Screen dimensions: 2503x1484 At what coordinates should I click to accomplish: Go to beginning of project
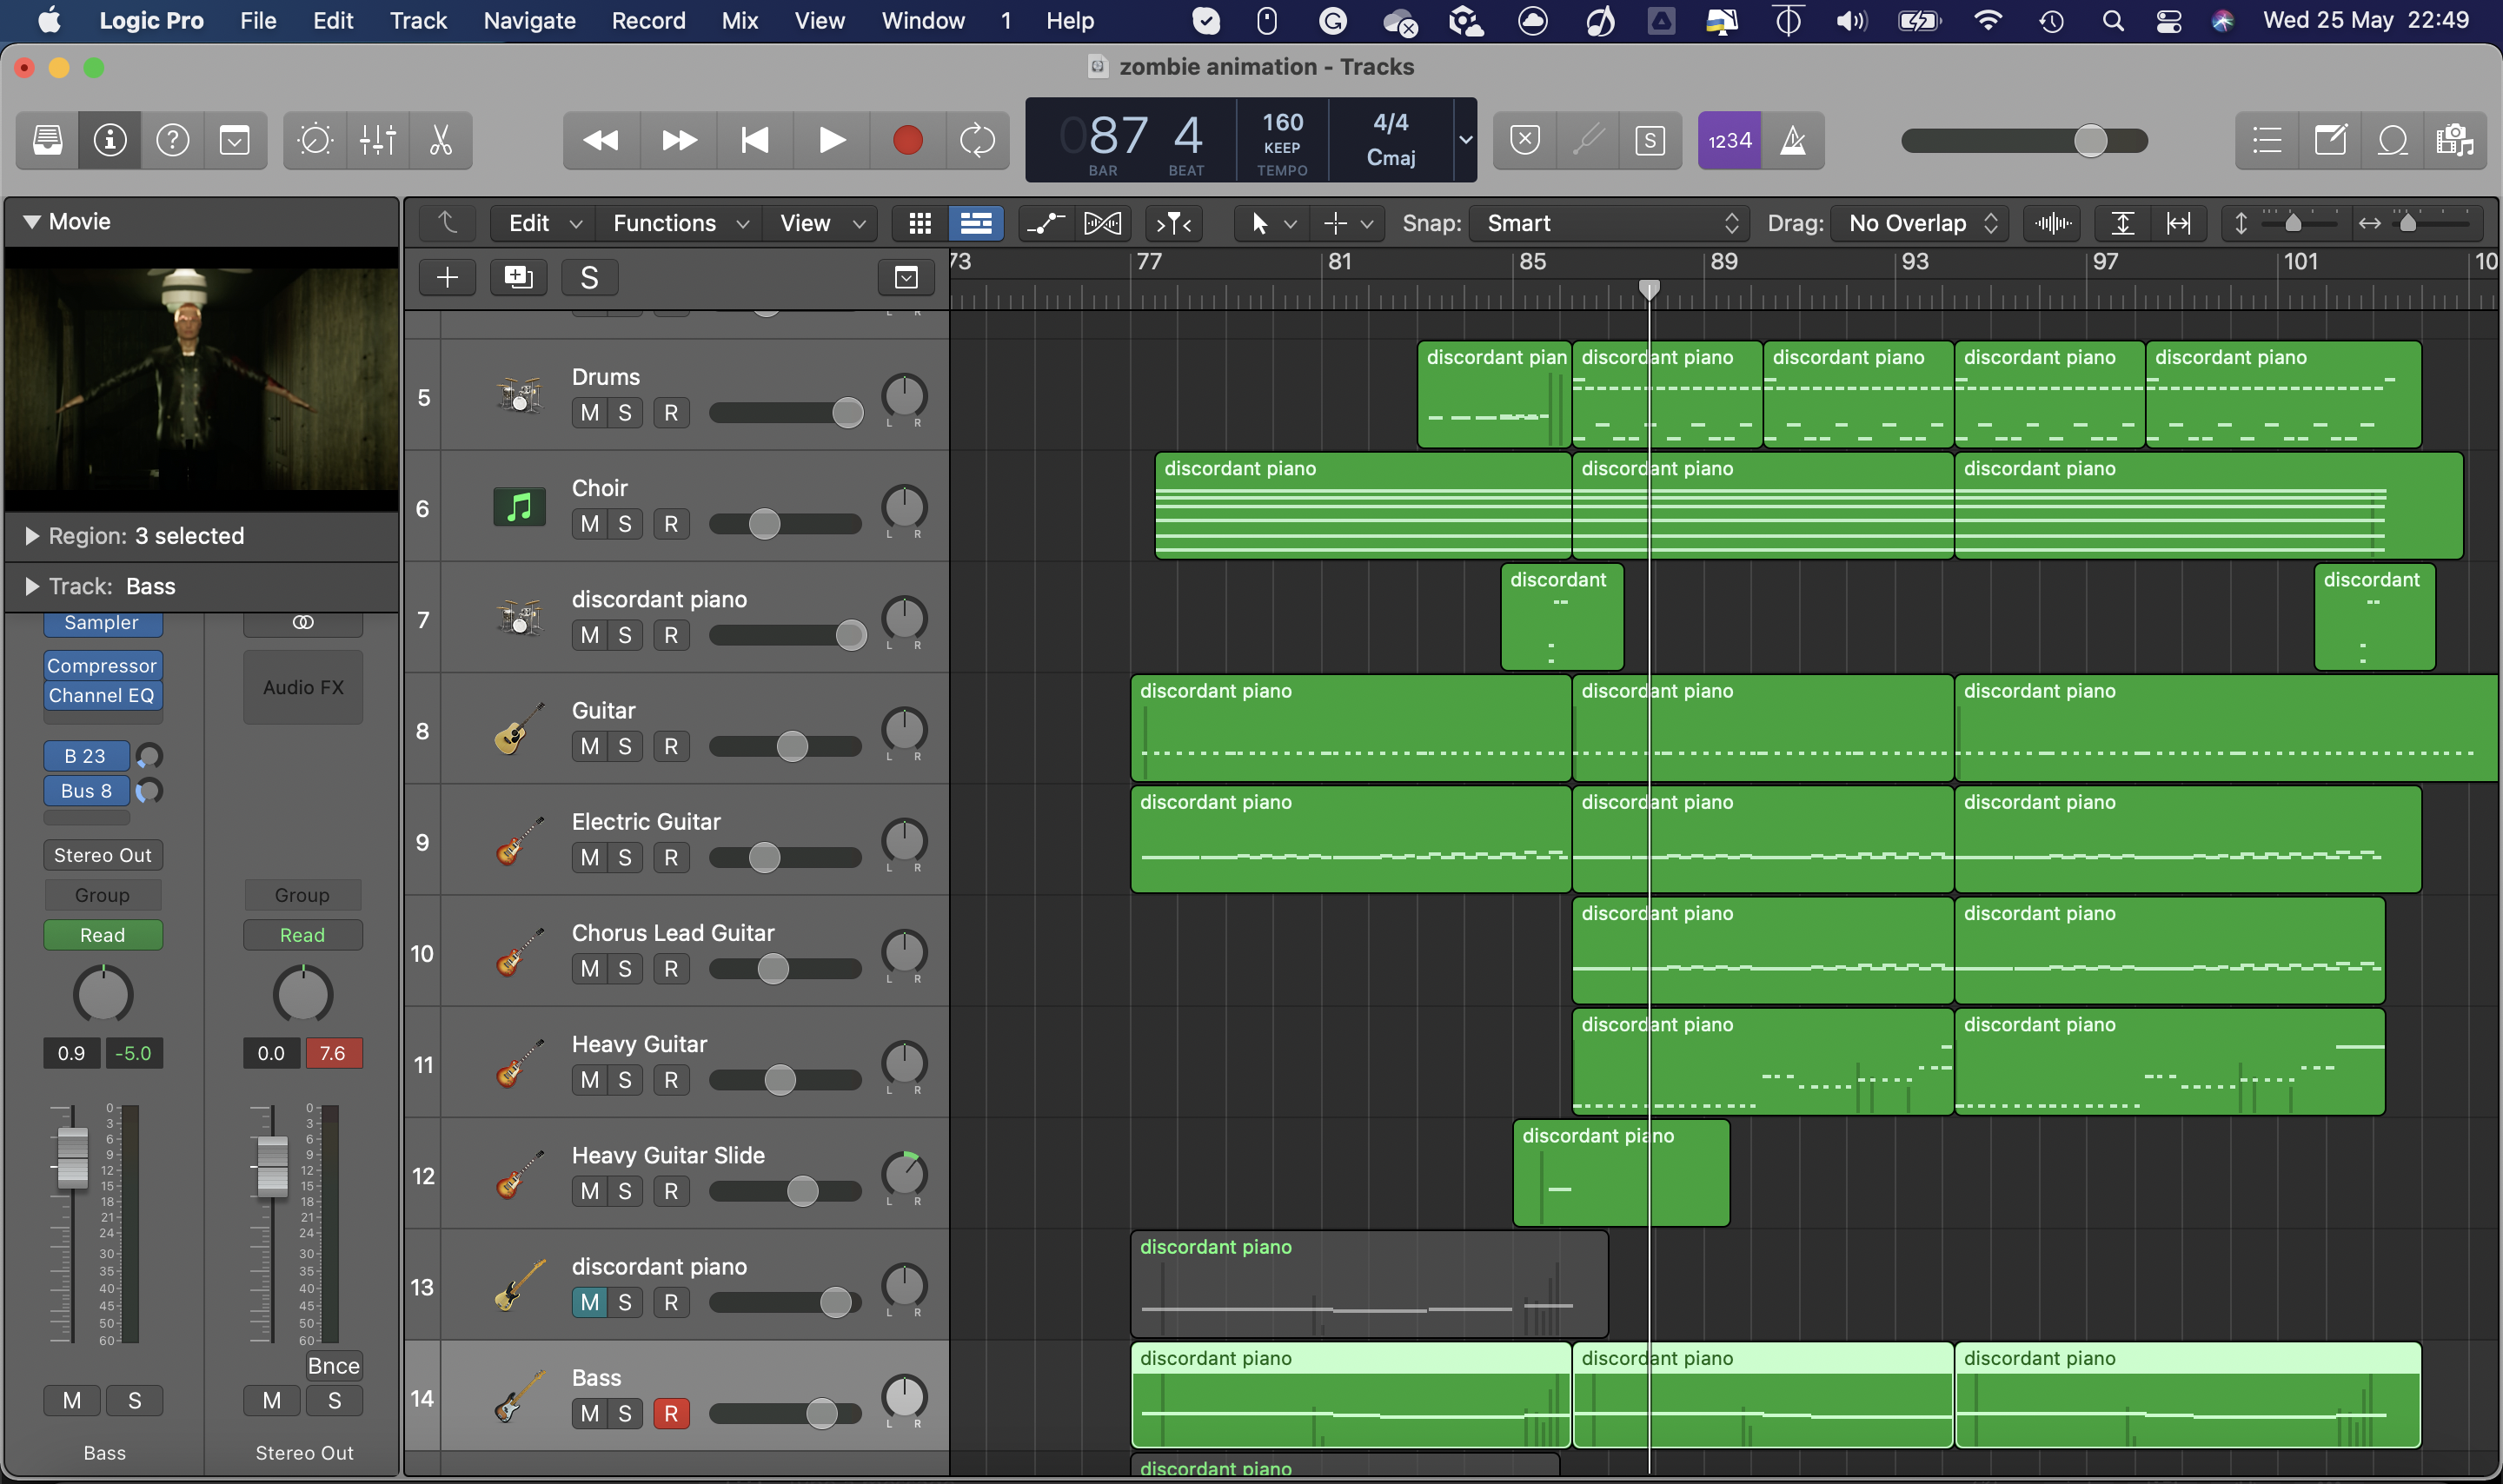[755, 140]
